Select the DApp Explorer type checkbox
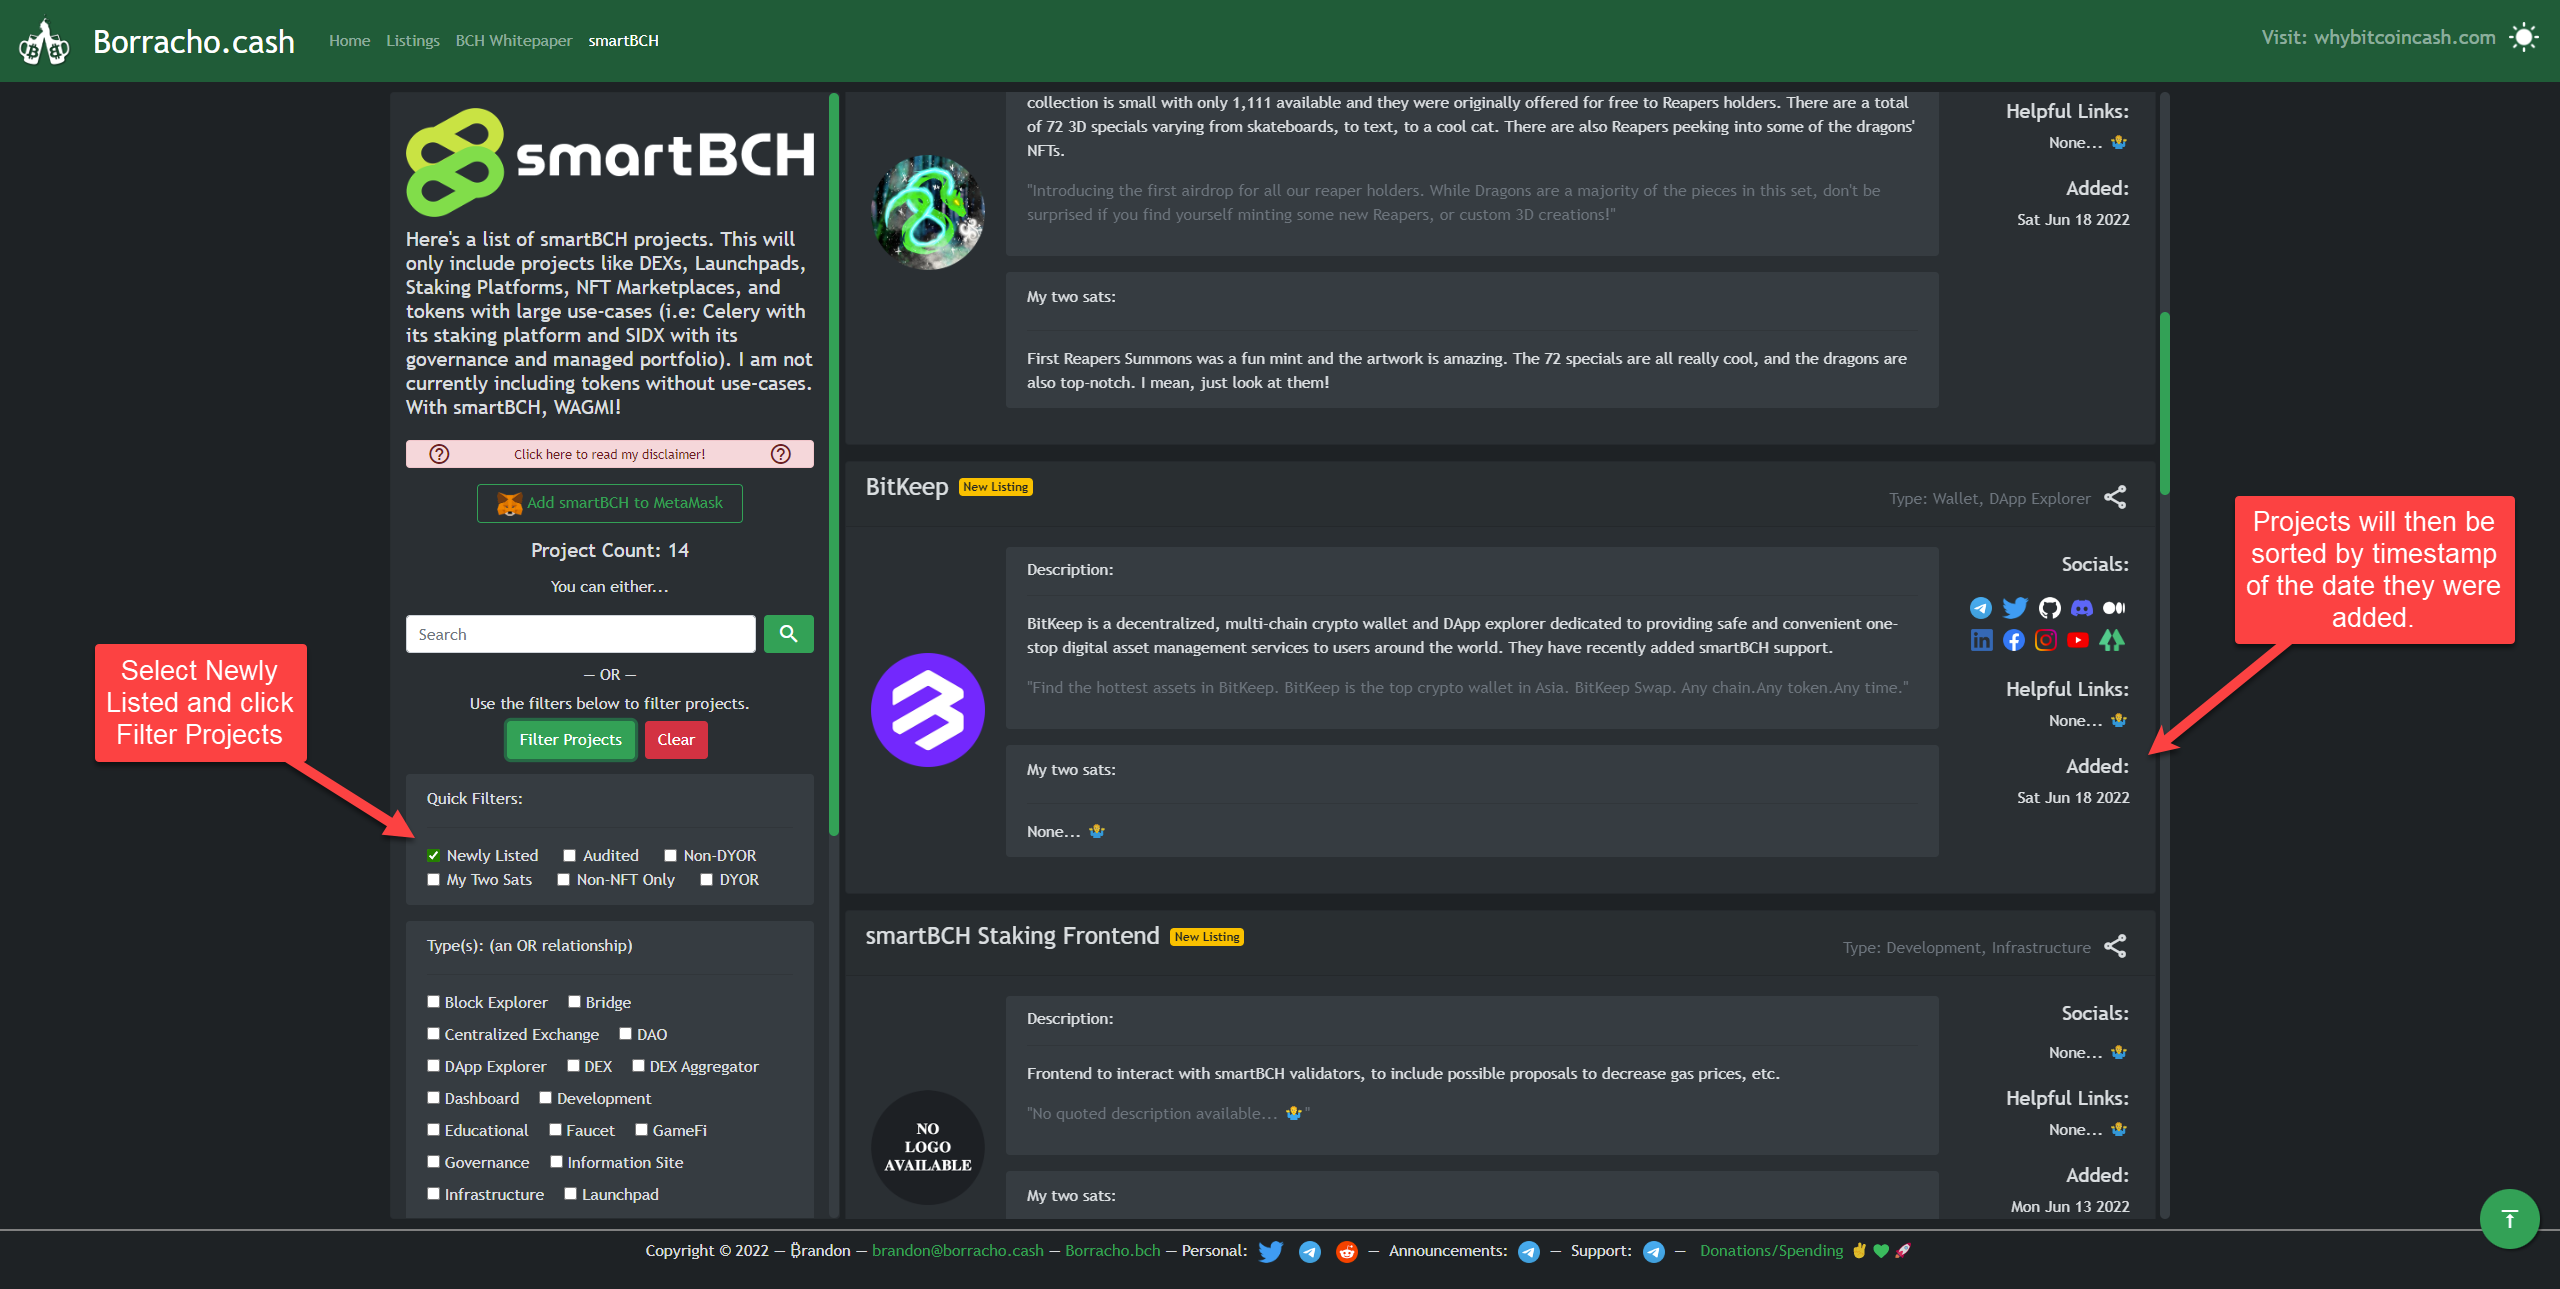 pyautogui.click(x=433, y=1066)
